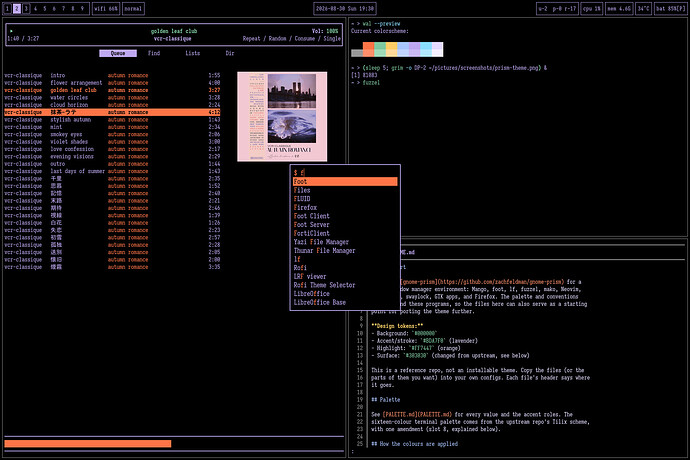Screen dimensions: 690x460
Task: Launch LibreOffice Base from the launcher
Action: 345,302
